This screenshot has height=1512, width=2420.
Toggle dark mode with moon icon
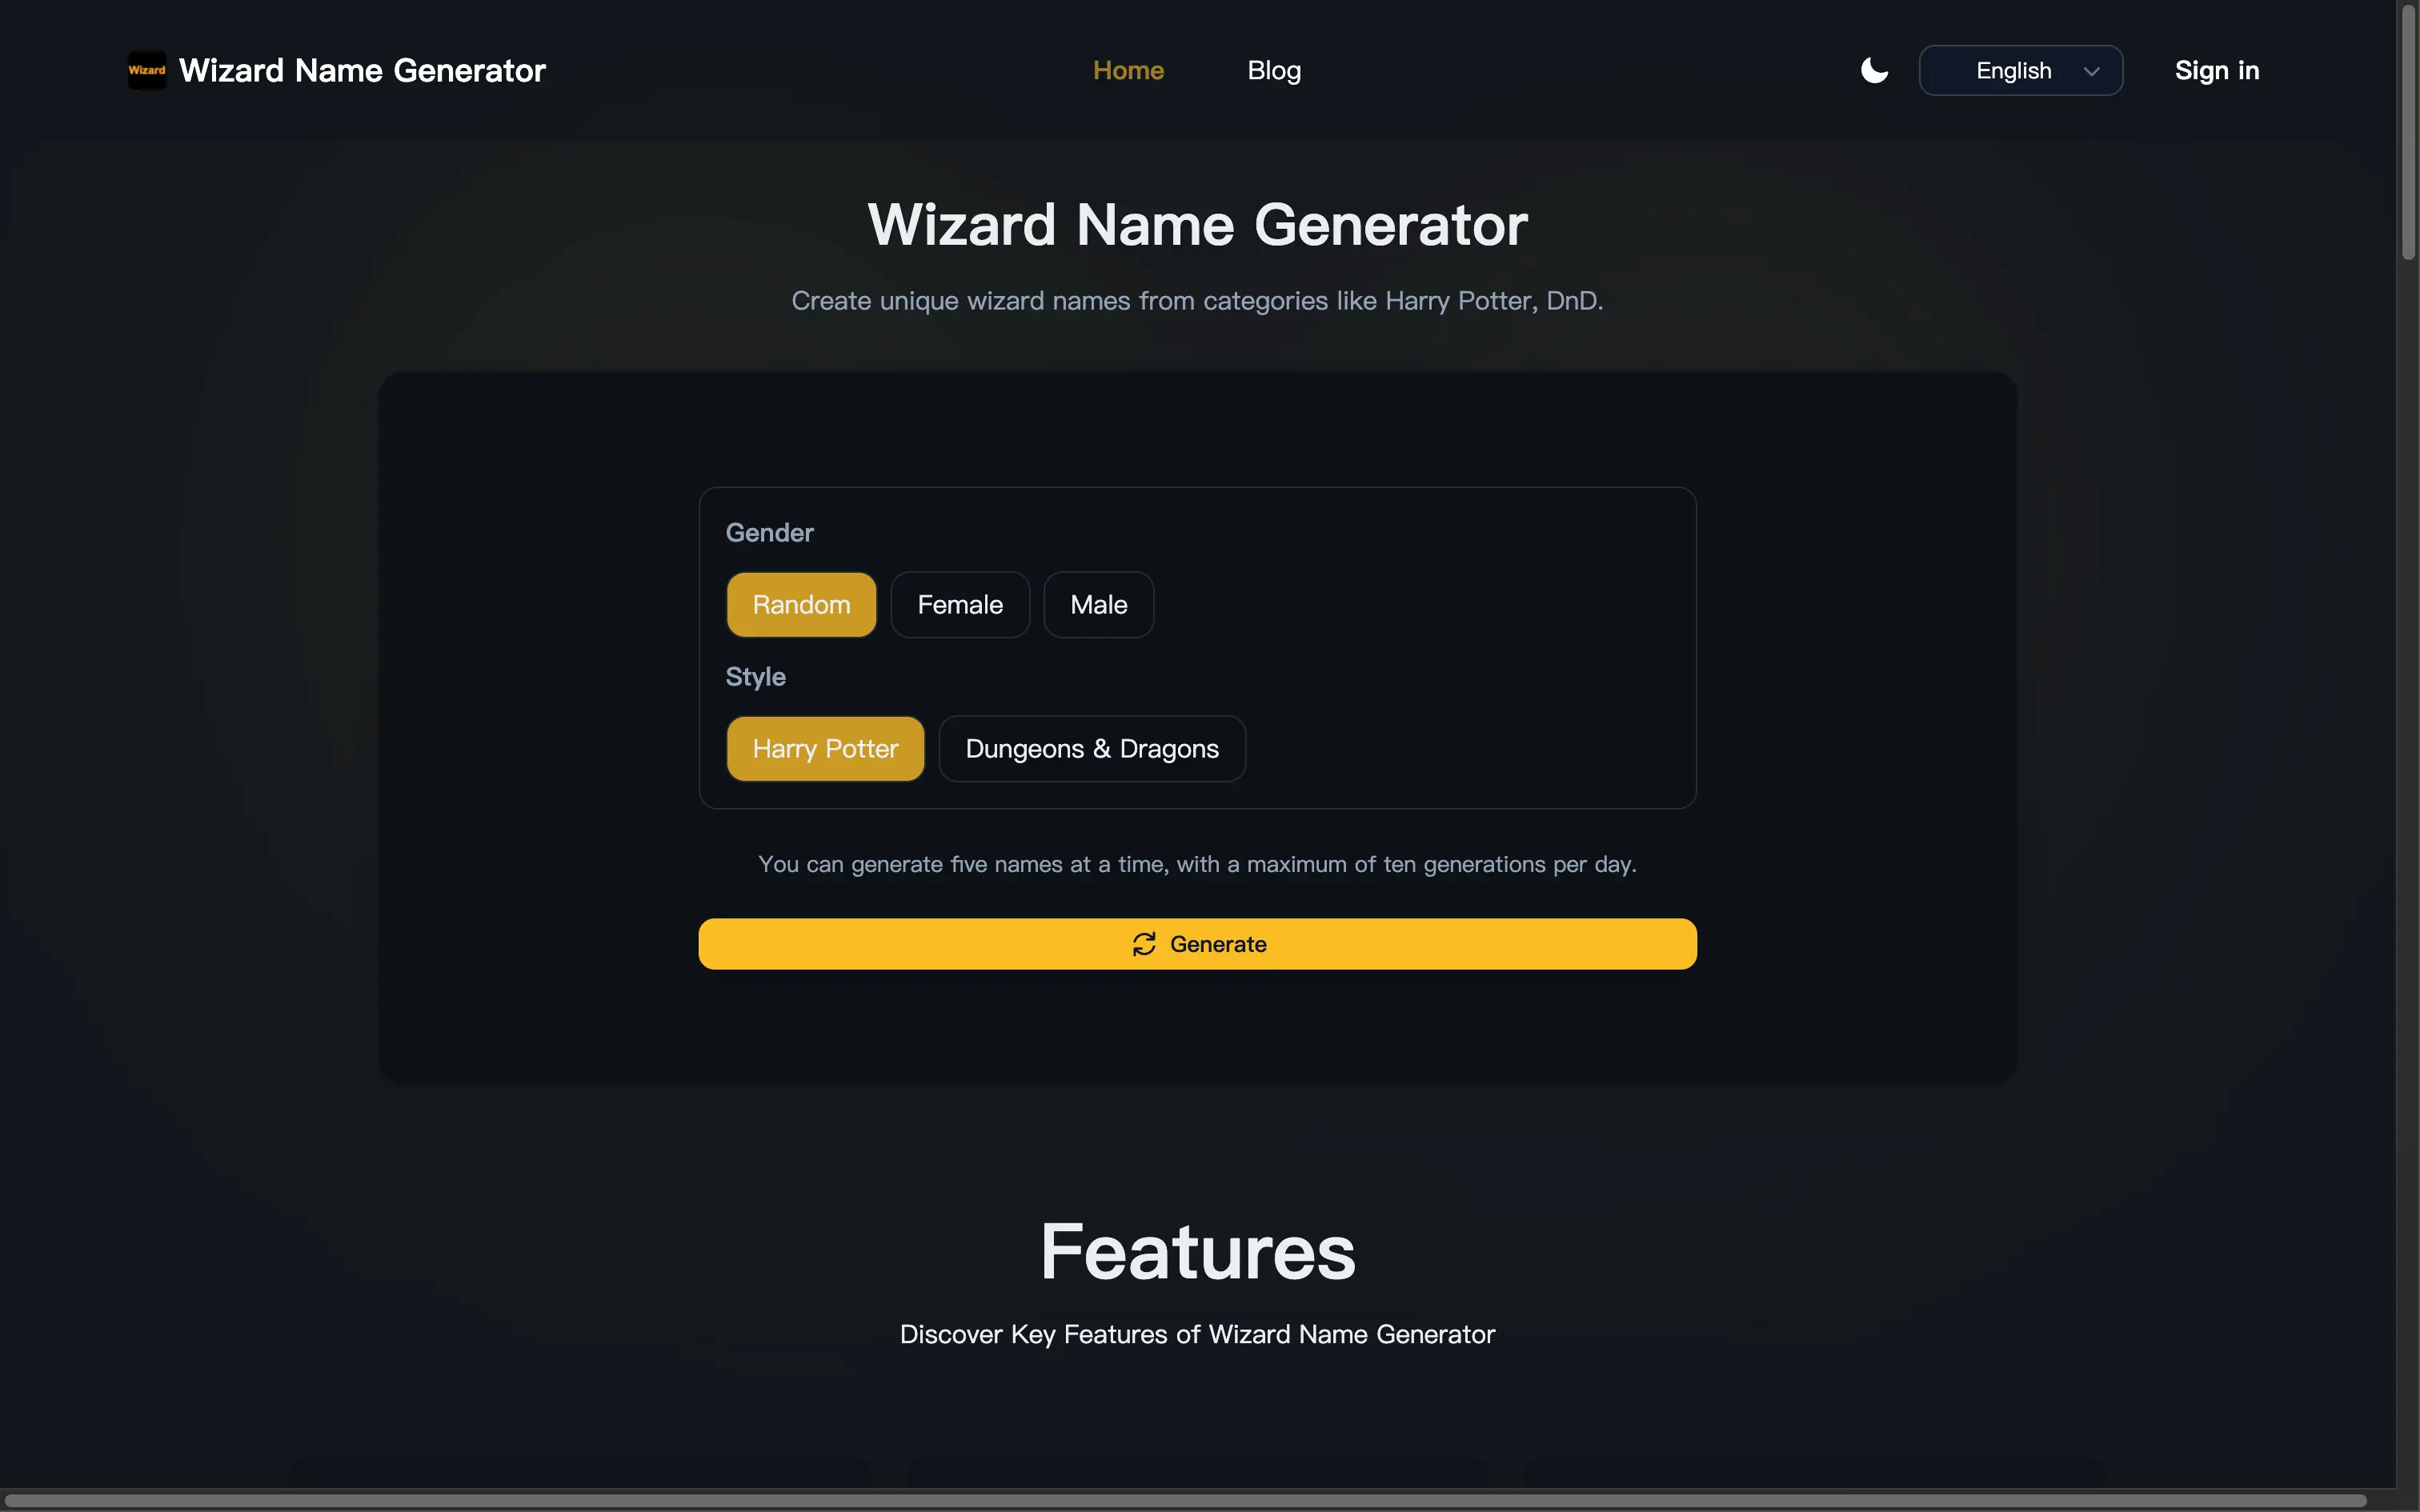[1873, 70]
